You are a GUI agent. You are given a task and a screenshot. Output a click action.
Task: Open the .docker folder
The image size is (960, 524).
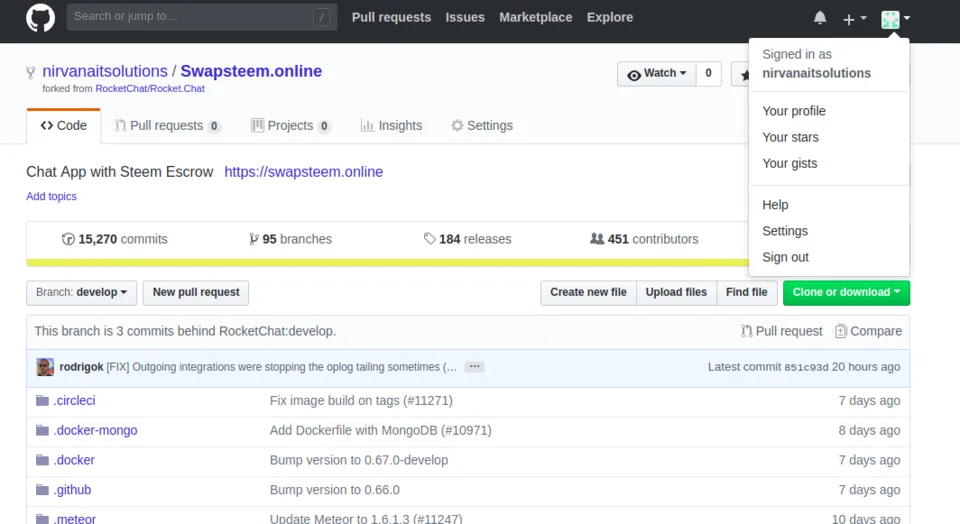(x=74, y=460)
